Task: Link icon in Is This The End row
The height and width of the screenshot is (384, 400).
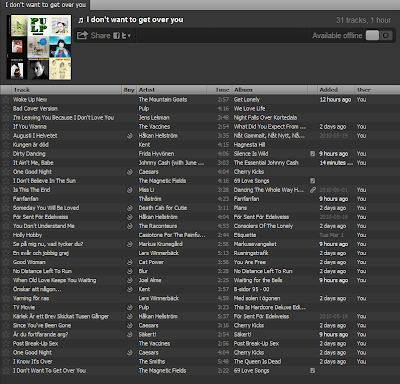Action: [x=313, y=190]
